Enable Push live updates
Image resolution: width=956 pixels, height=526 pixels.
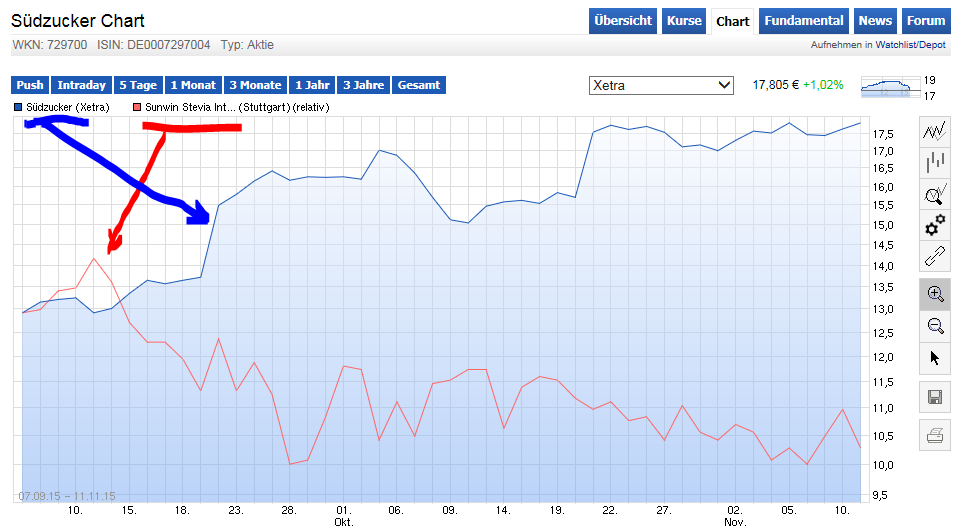(x=30, y=85)
